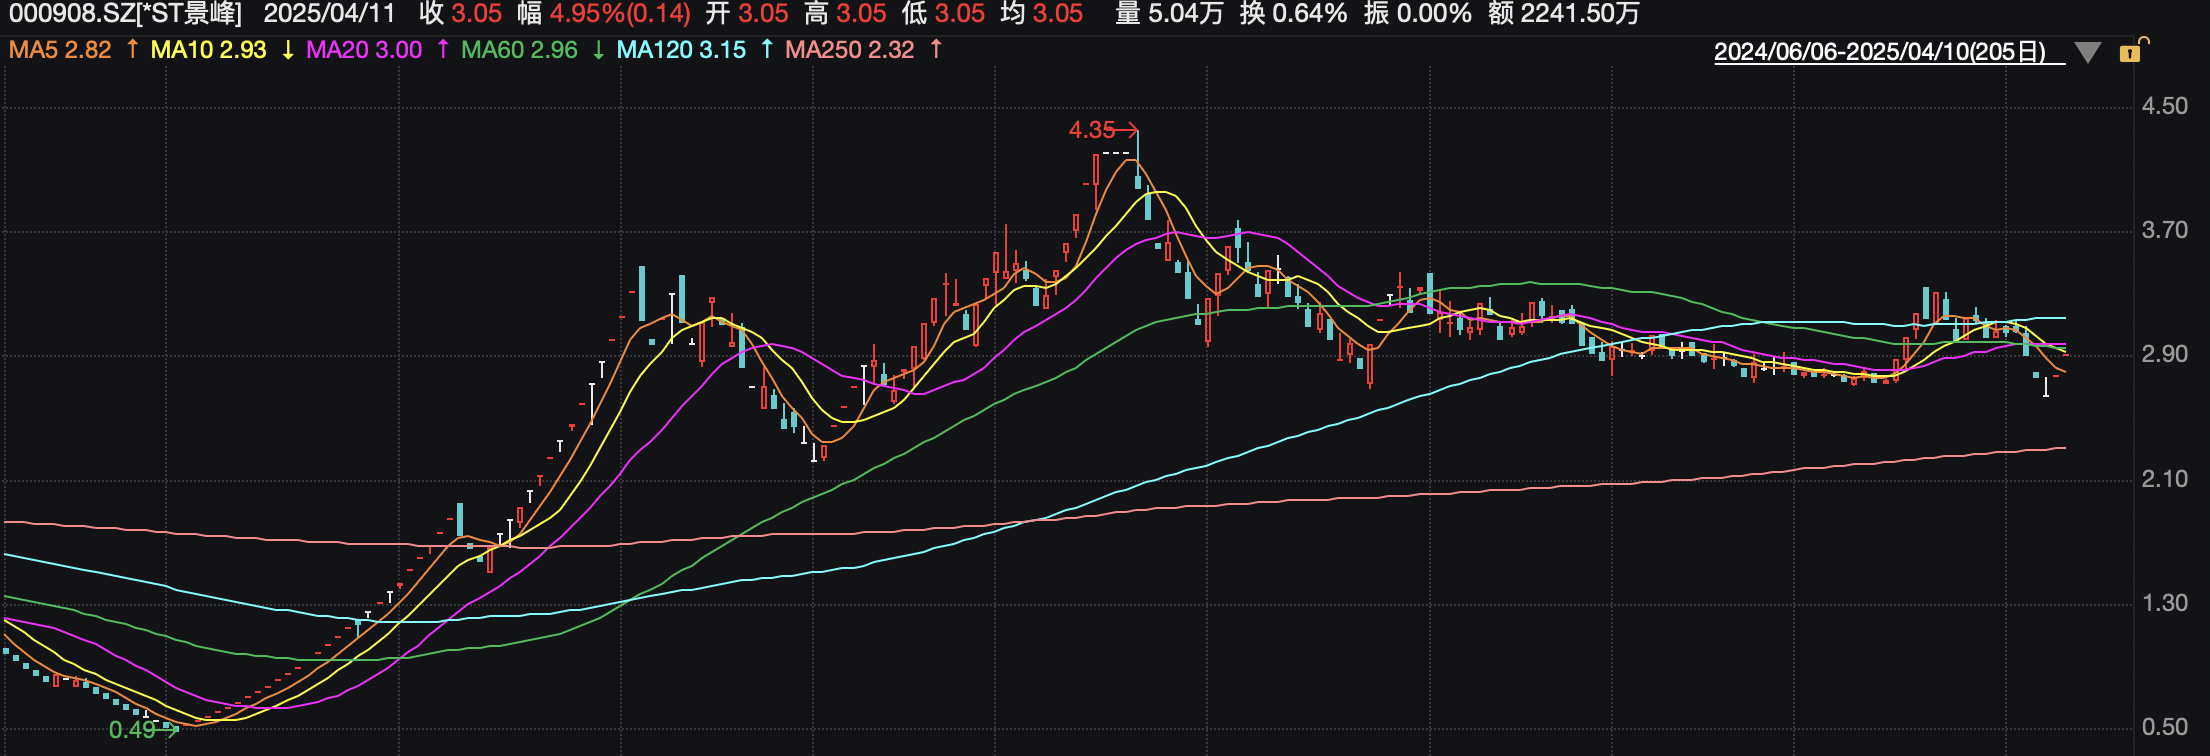The height and width of the screenshot is (756, 2210).
Task: Click the yellow unlock padlock icon
Action: (x=2132, y=51)
